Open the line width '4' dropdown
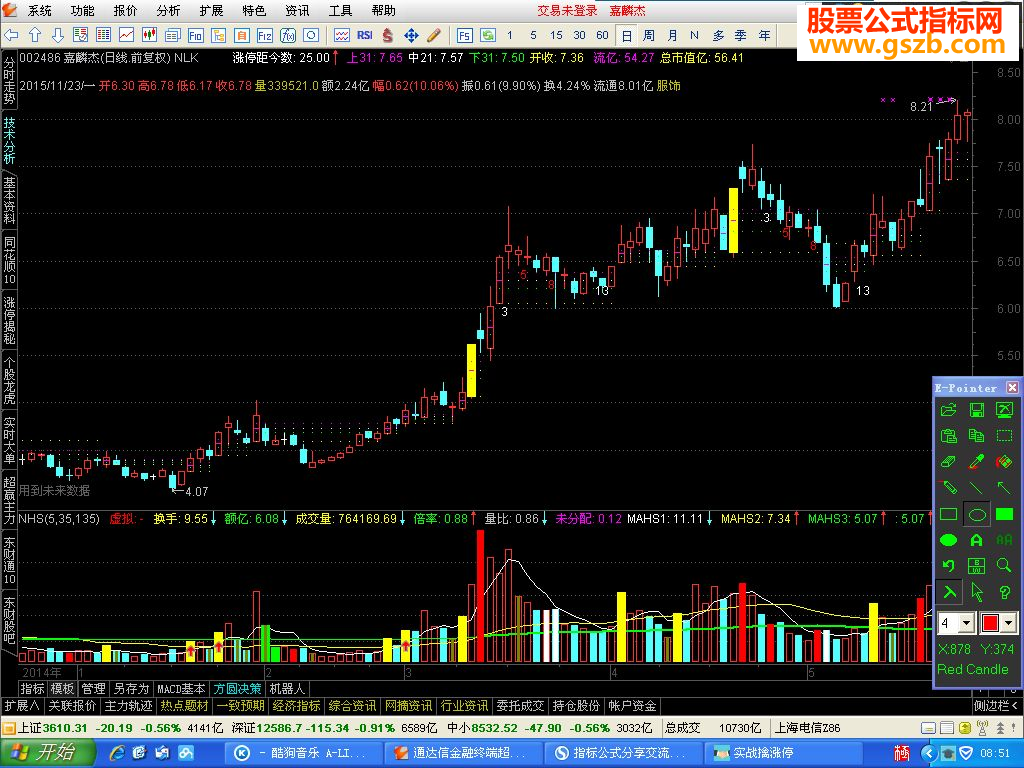This screenshot has width=1024, height=768. (x=967, y=623)
